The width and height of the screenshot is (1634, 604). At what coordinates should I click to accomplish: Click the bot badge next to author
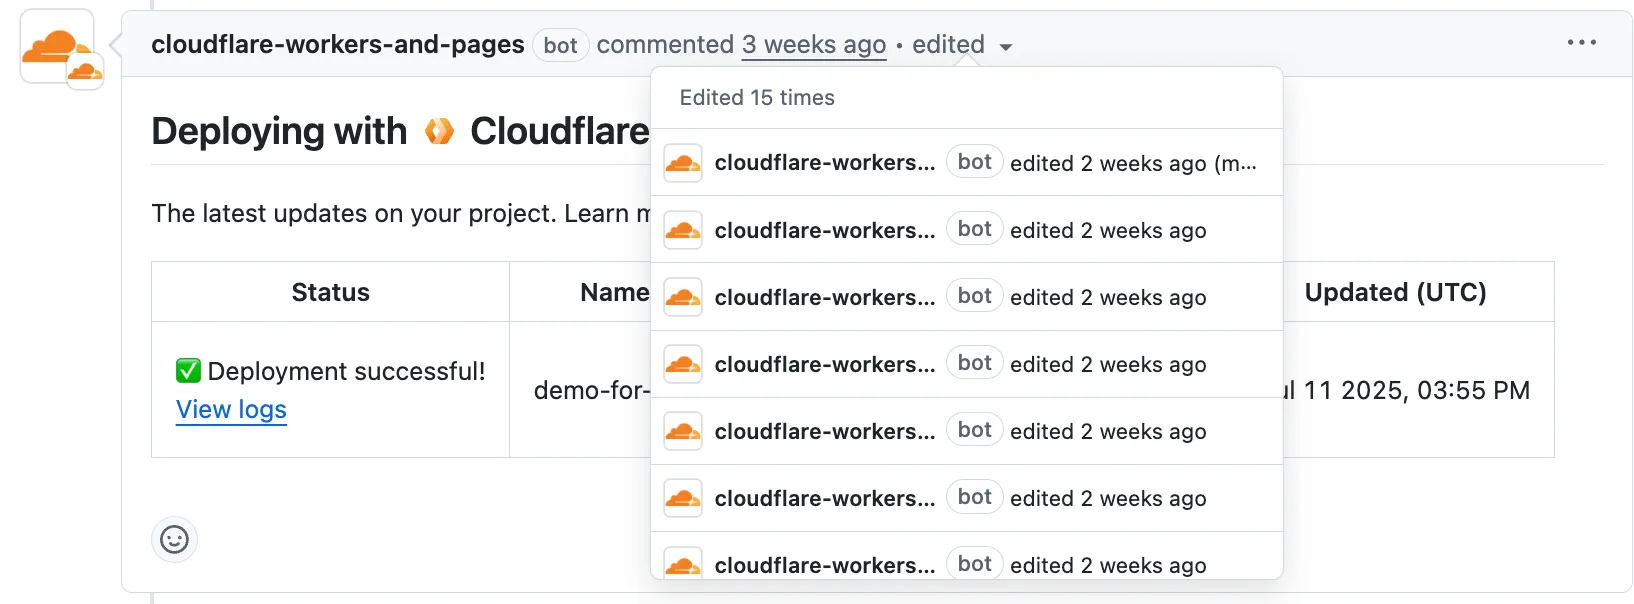coord(560,45)
